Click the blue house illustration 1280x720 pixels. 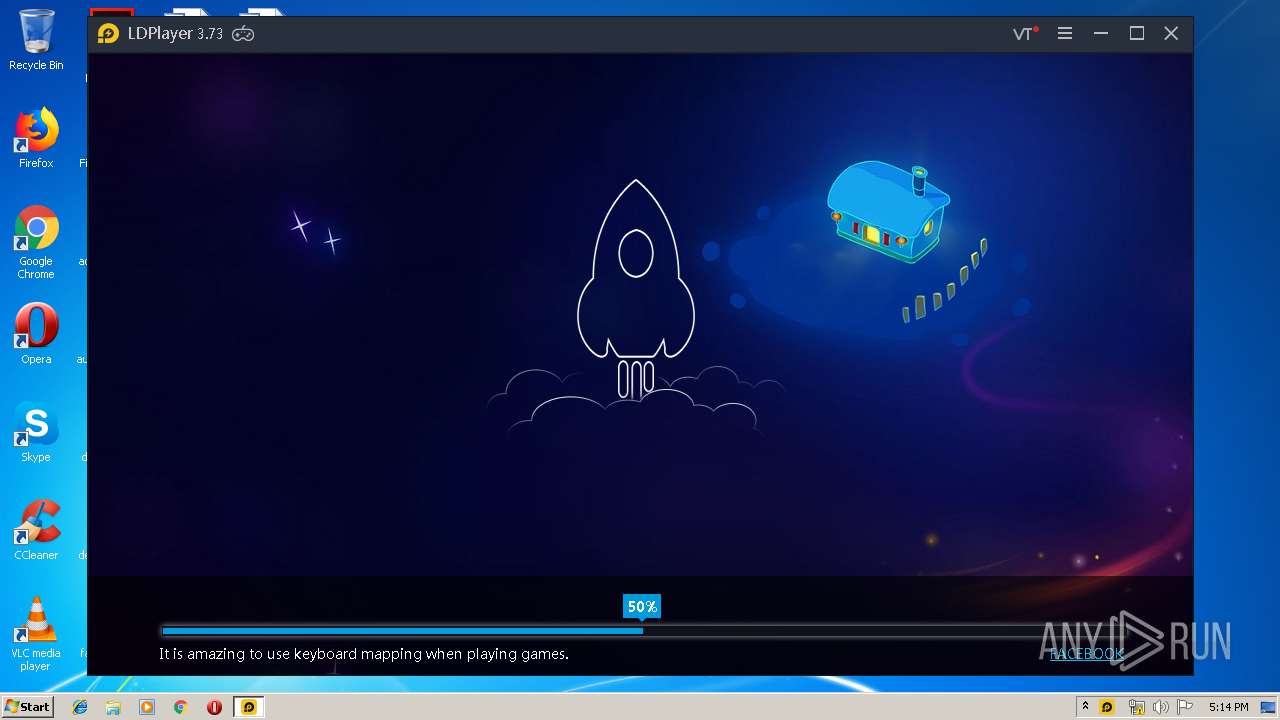pos(887,213)
